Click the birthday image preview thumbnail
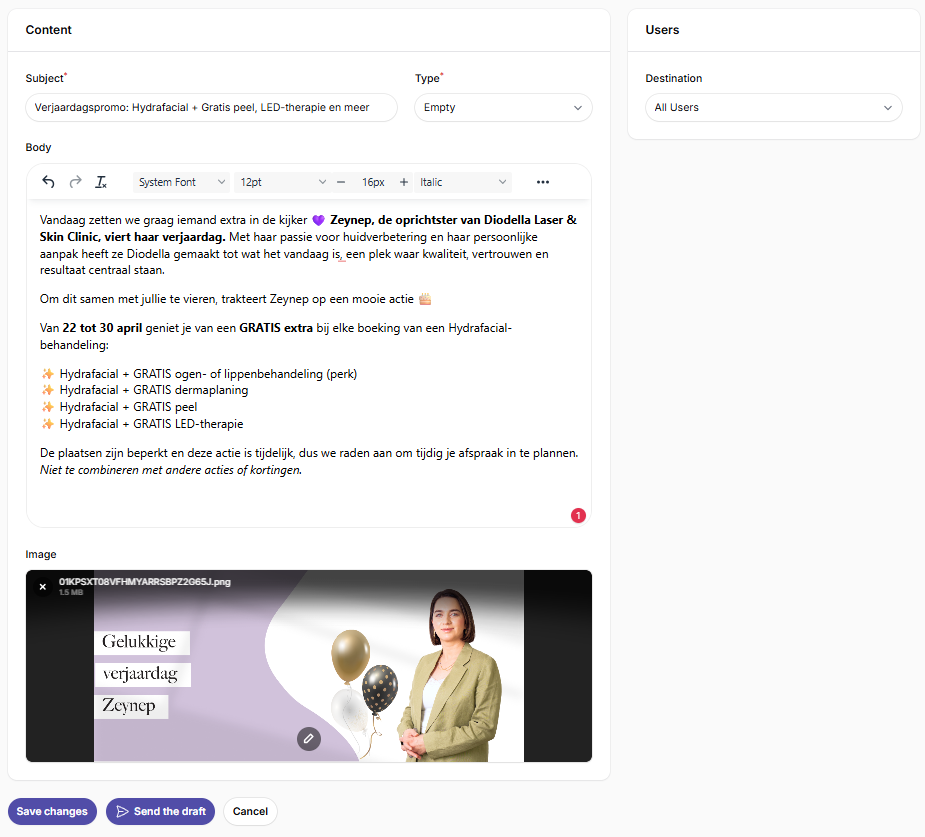 click(x=309, y=666)
